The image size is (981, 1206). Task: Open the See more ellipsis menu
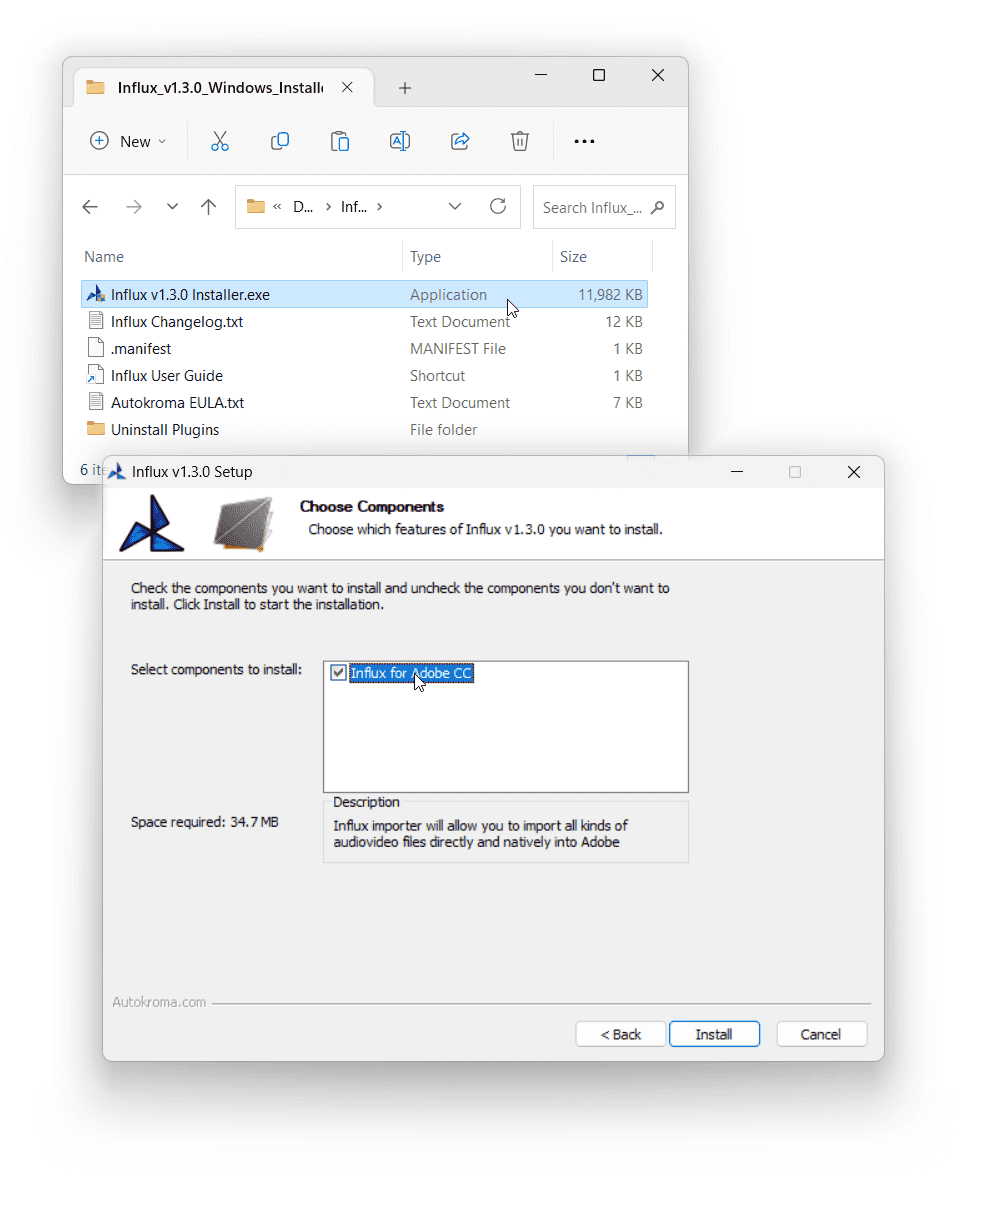click(585, 141)
